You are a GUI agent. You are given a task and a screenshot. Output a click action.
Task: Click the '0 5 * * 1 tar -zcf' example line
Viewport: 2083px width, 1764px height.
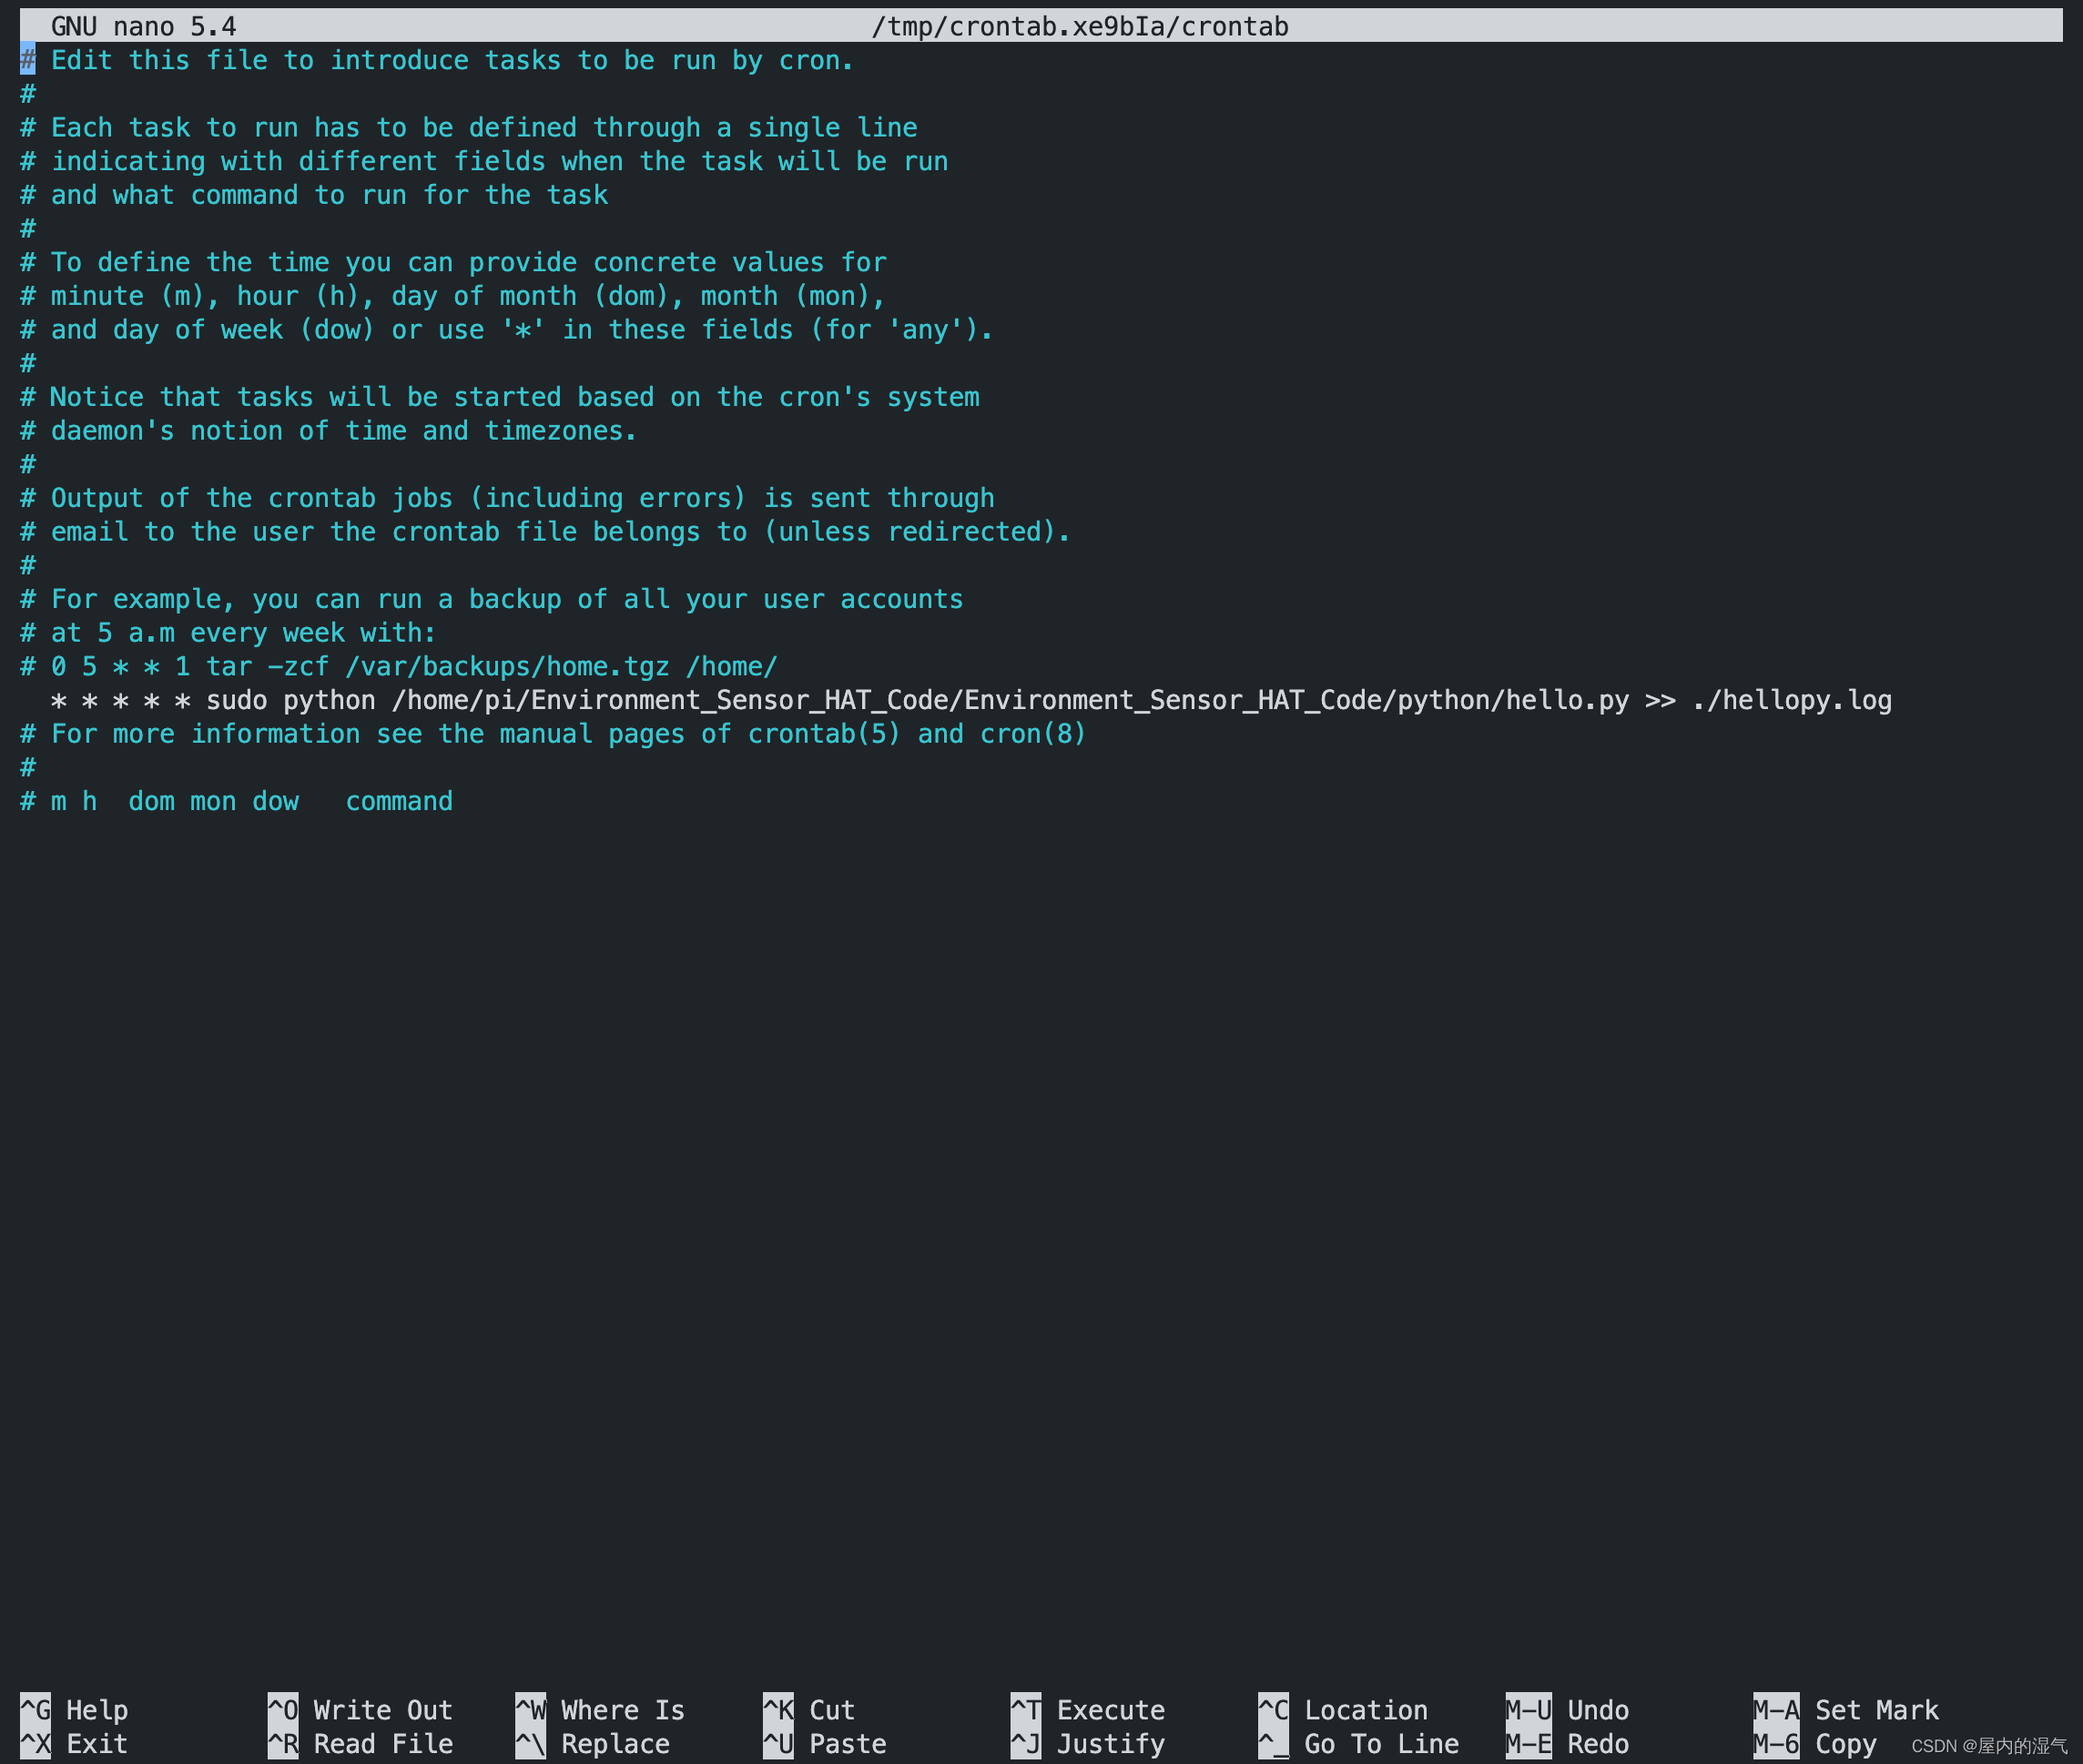(399, 667)
